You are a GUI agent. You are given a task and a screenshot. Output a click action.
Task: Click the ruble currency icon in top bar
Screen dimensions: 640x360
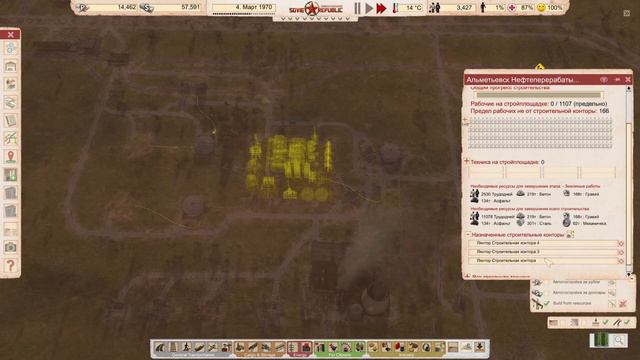pyautogui.click(x=82, y=8)
